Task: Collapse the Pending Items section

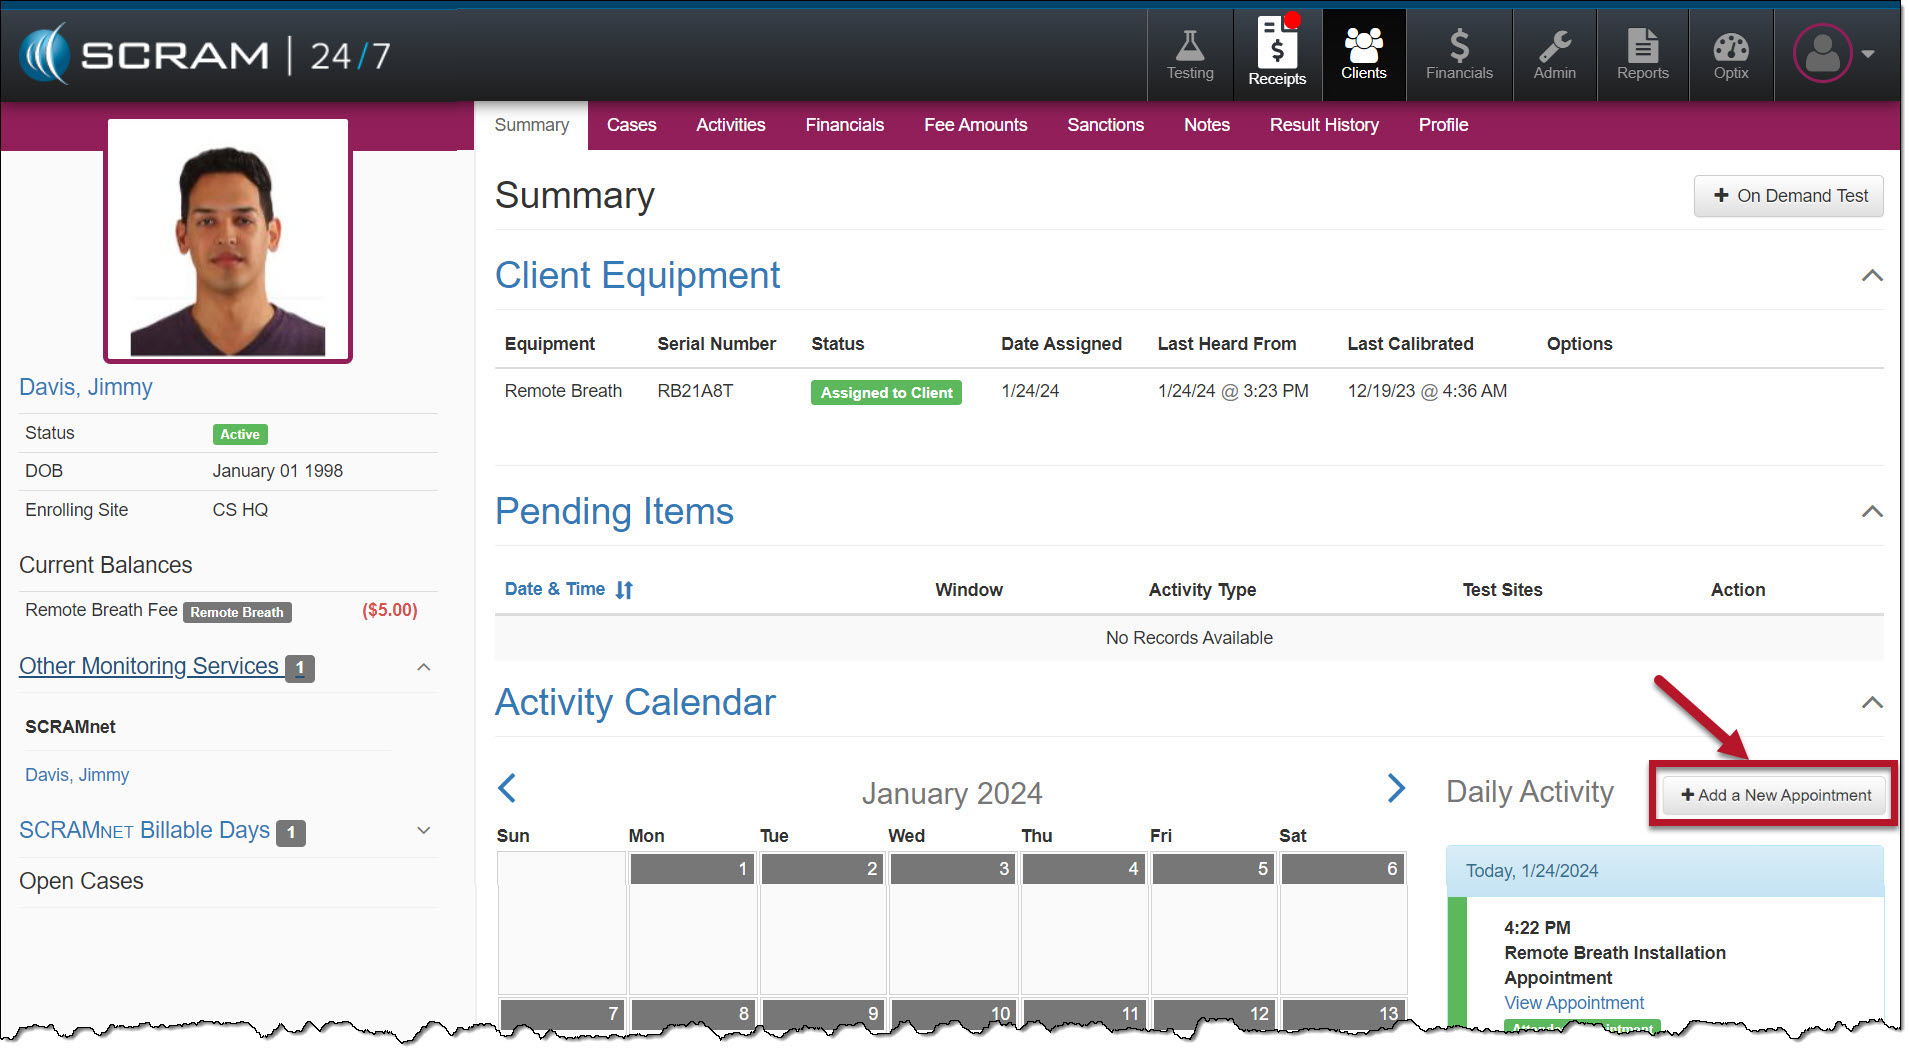Action: click(1872, 512)
